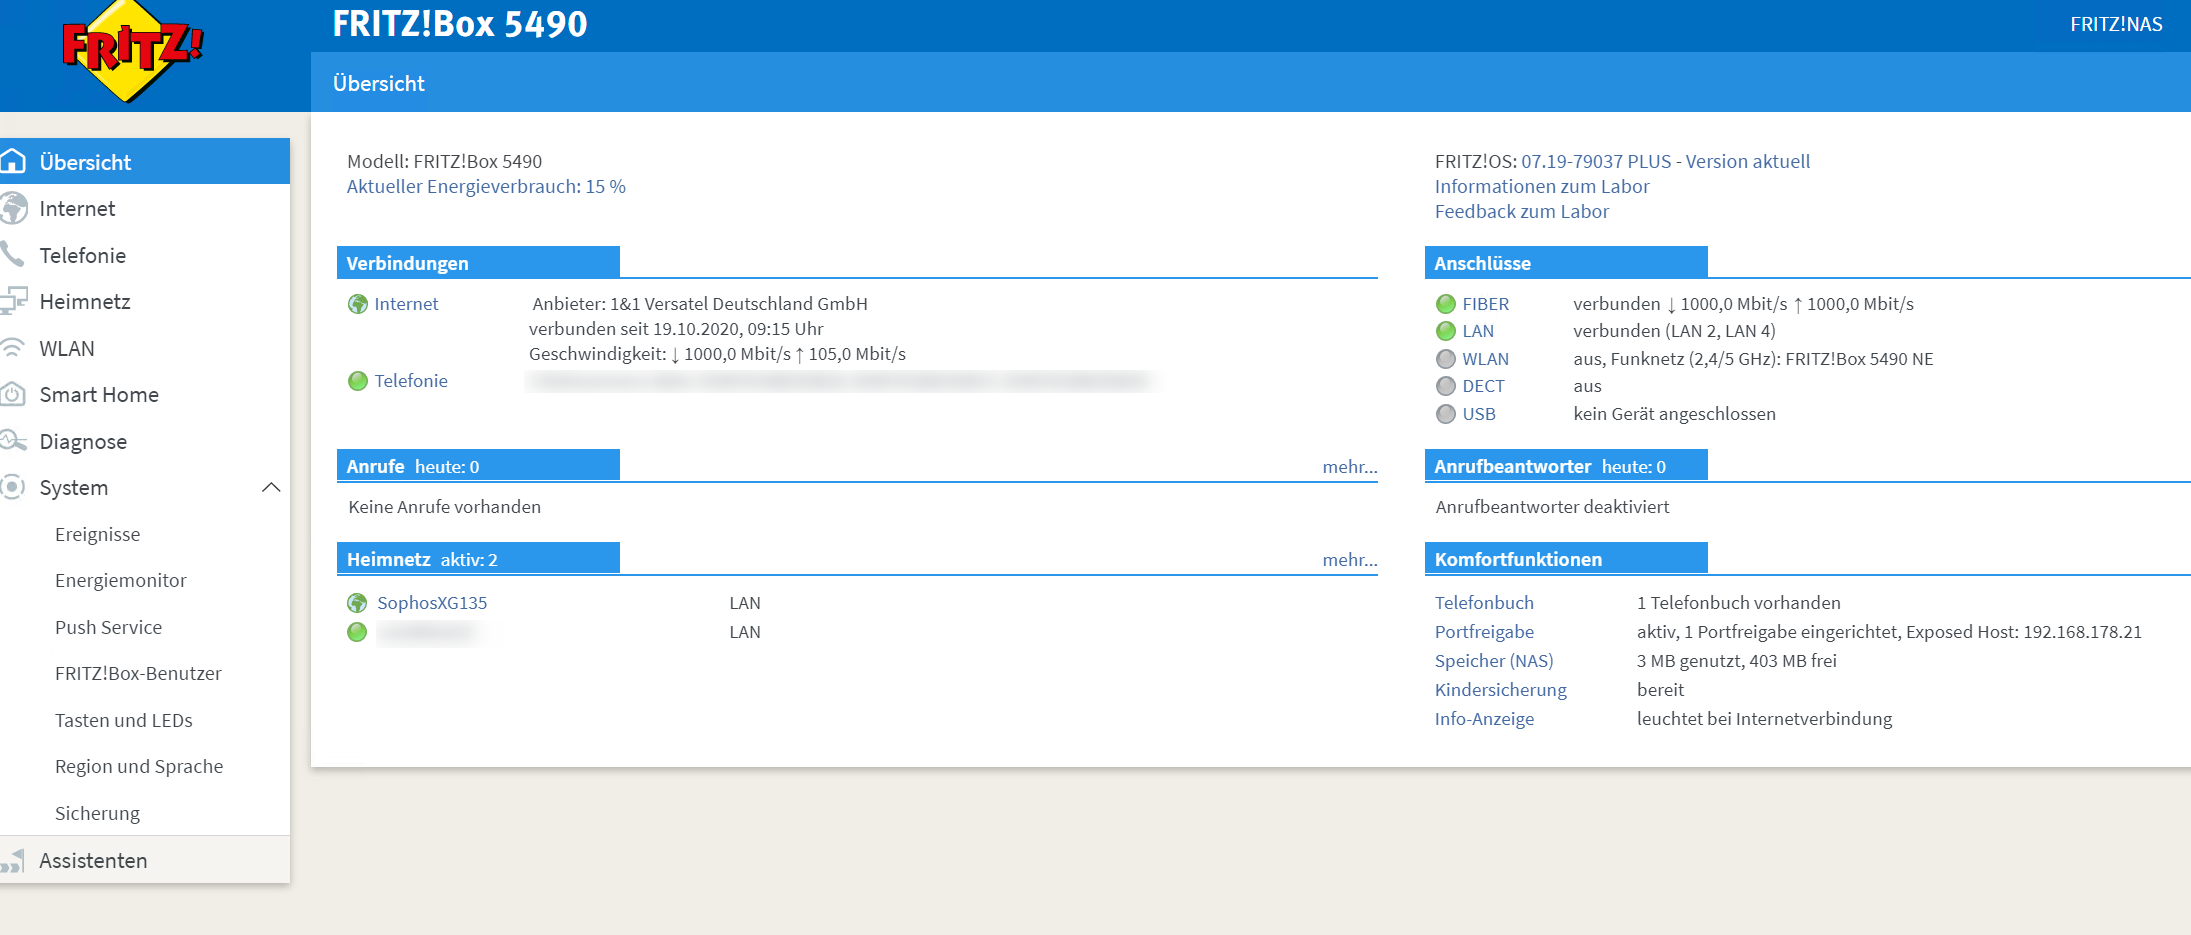Screen dimensions: 2191x935
Task: Click the FIBER link under Anschlüsse
Action: click(1486, 304)
